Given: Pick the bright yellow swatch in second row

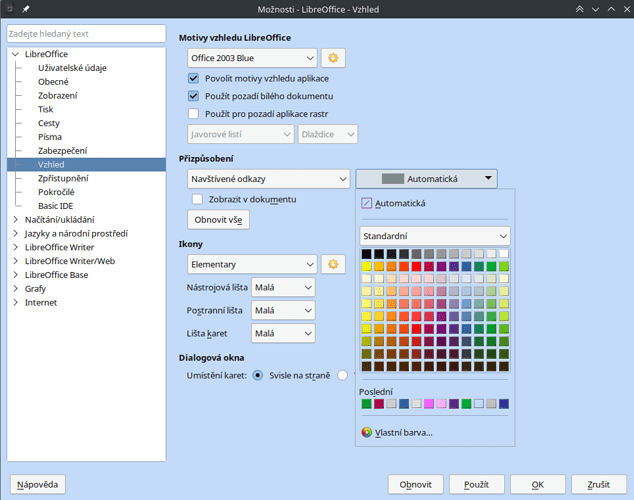Looking at the screenshot, I should [366, 266].
